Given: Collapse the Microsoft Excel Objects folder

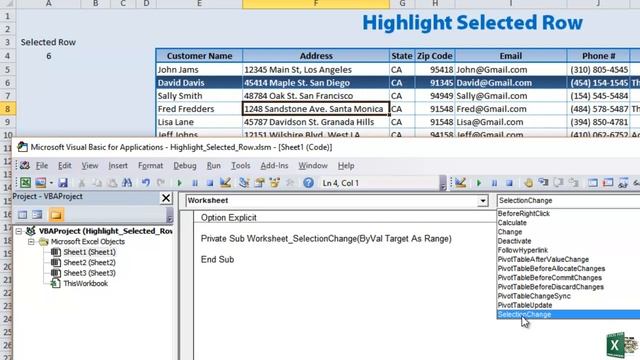Looking at the screenshot, I should (31, 242).
